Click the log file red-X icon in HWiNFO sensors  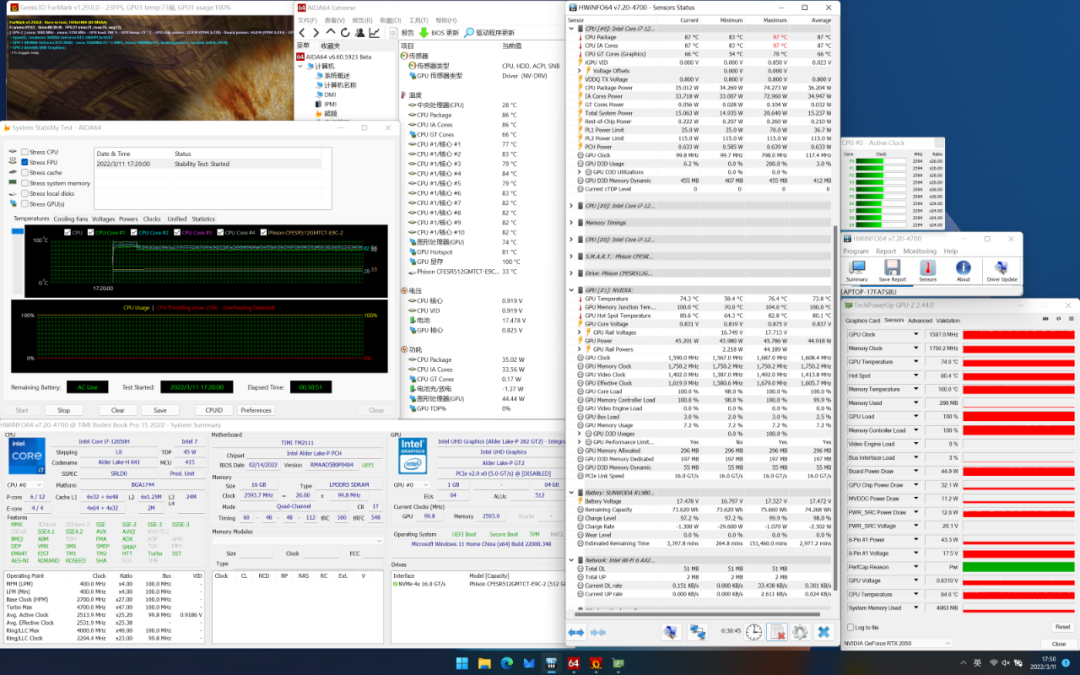777,632
